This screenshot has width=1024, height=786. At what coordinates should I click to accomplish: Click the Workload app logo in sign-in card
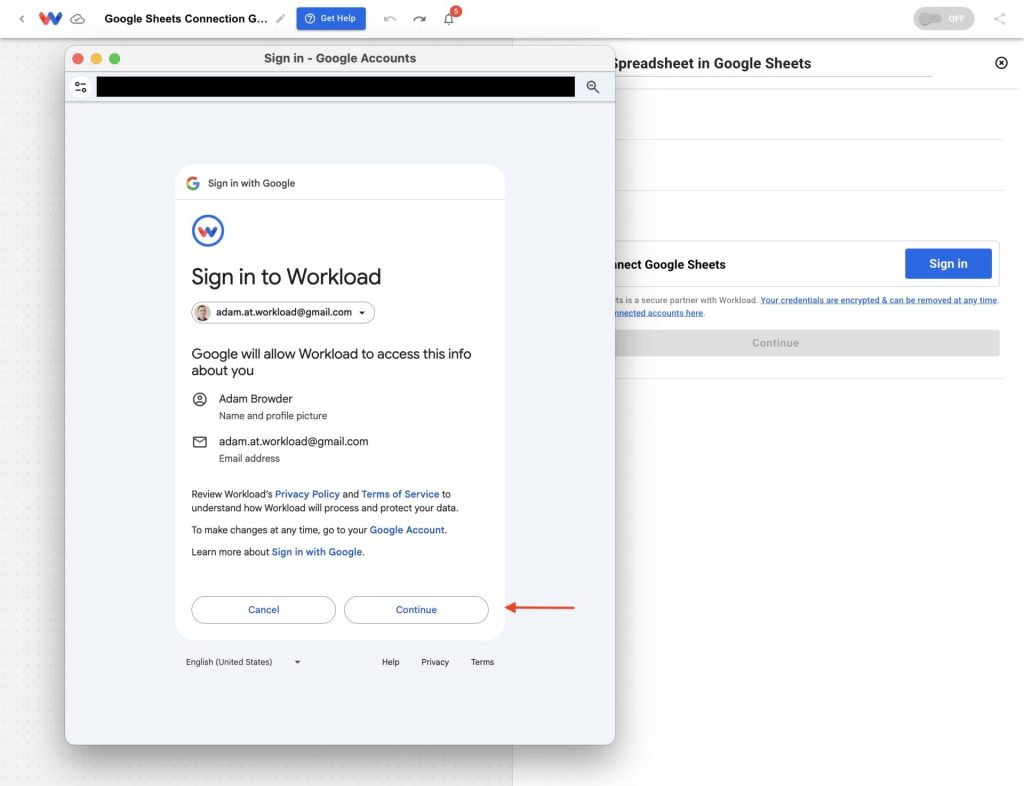tap(208, 230)
